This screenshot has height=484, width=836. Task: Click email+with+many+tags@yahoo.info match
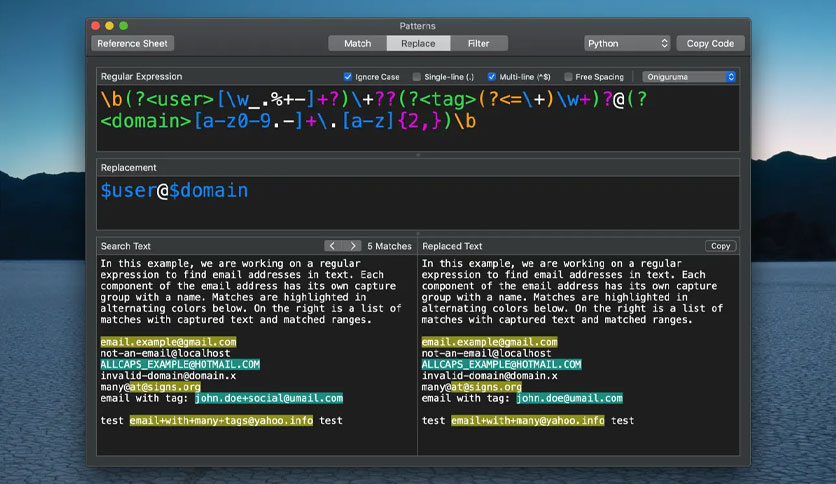(221, 421)
